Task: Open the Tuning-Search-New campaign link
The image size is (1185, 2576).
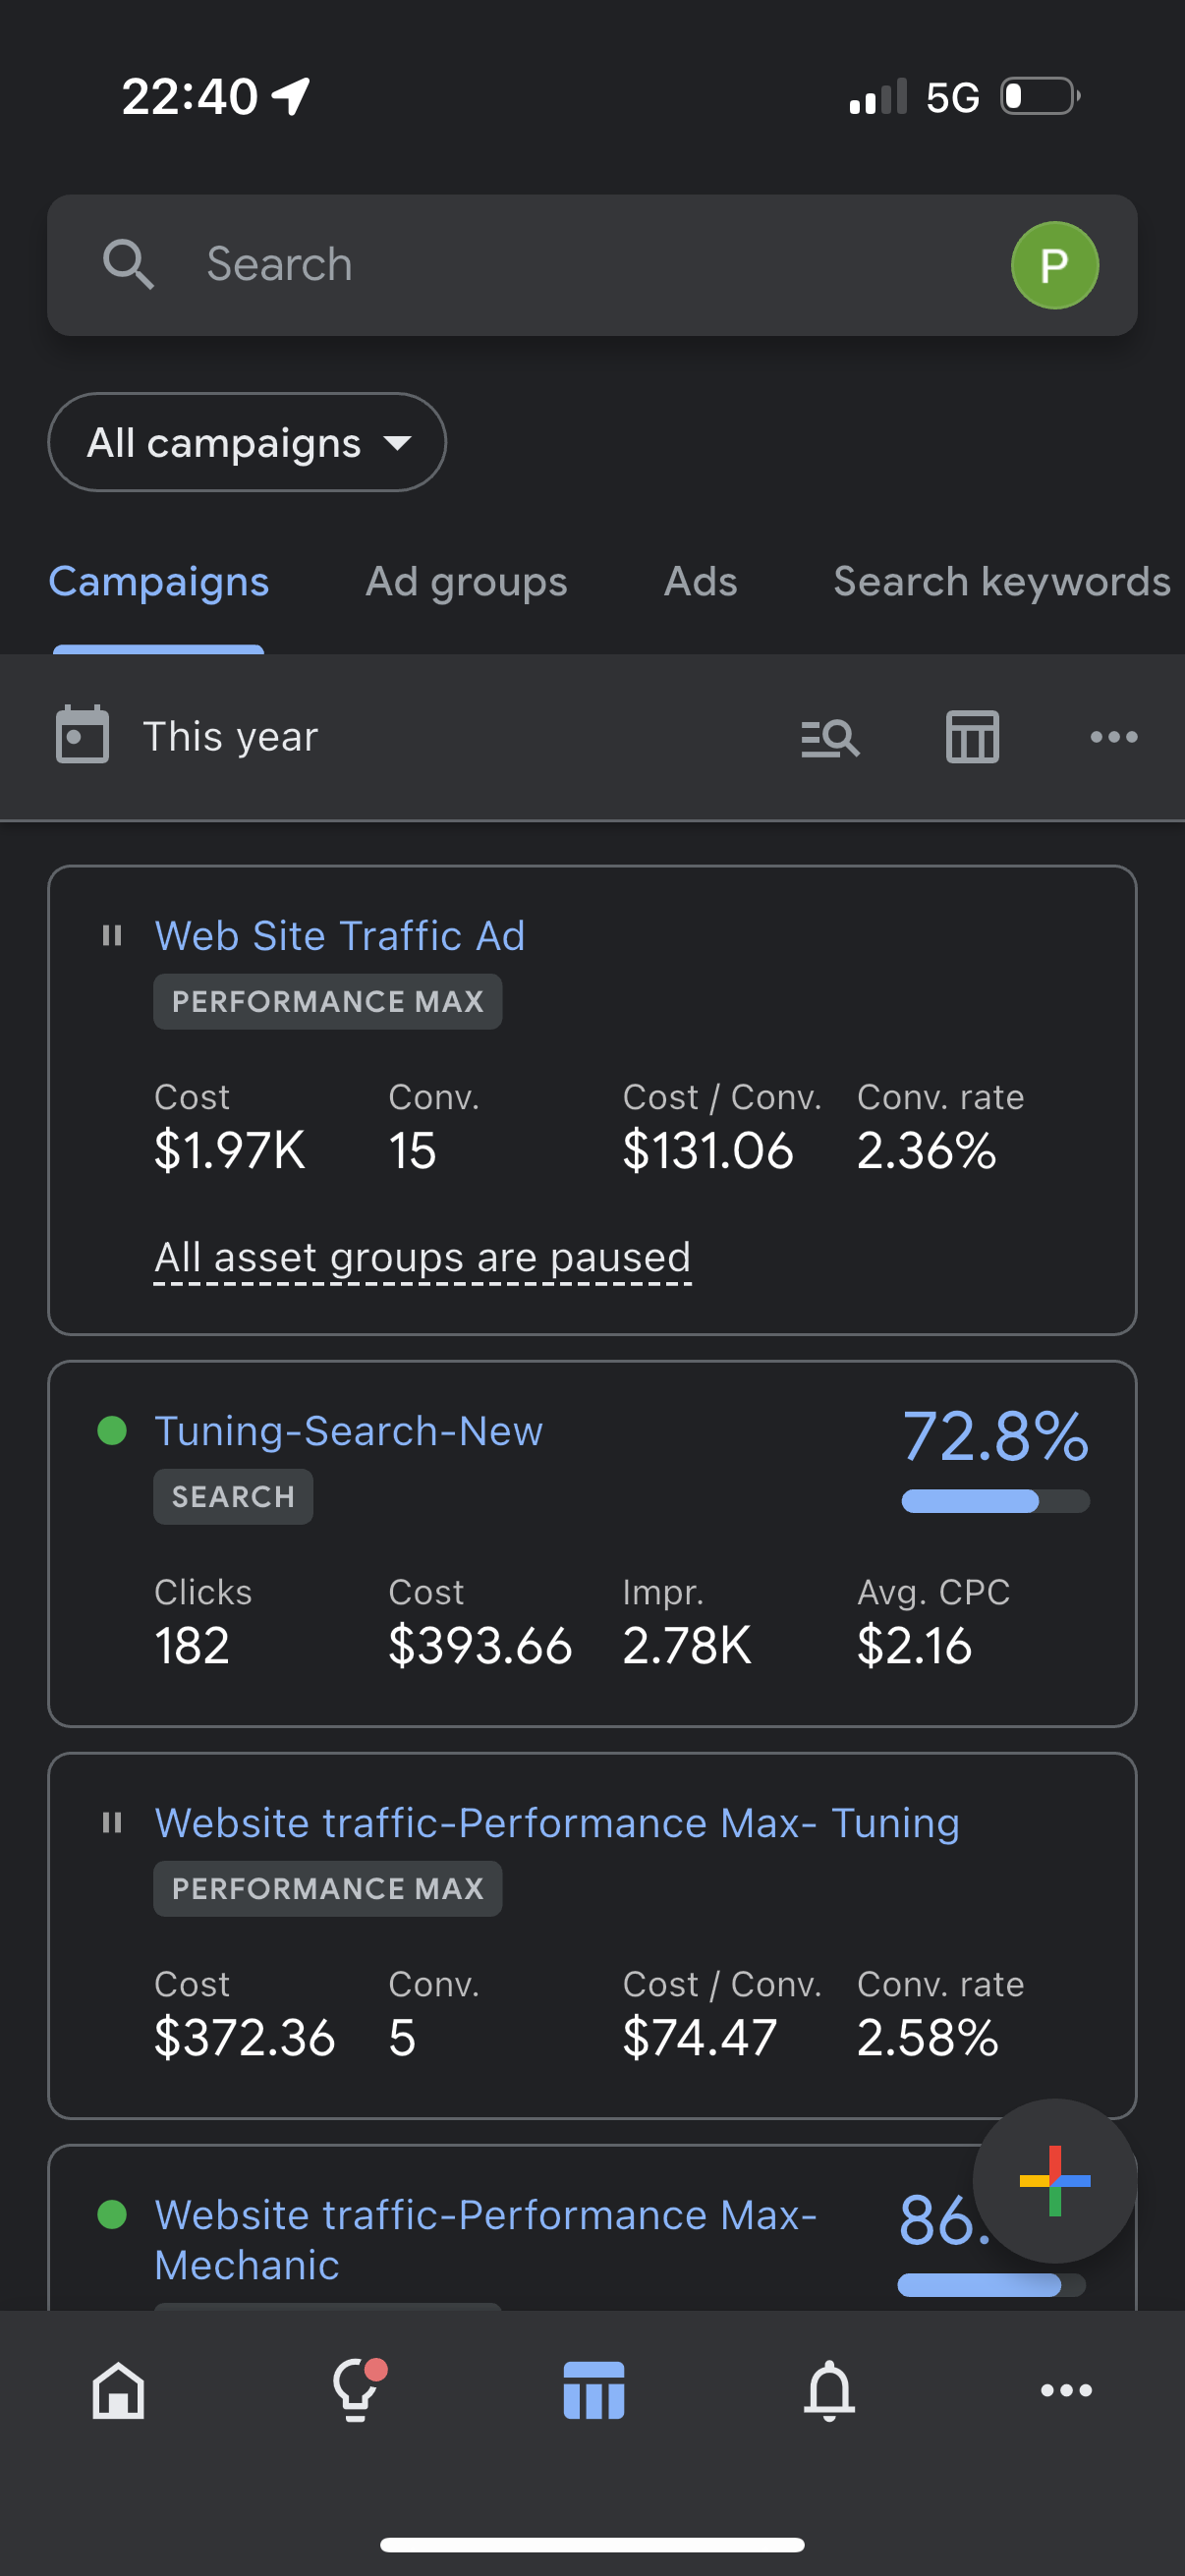Action: click(348, 1431)
